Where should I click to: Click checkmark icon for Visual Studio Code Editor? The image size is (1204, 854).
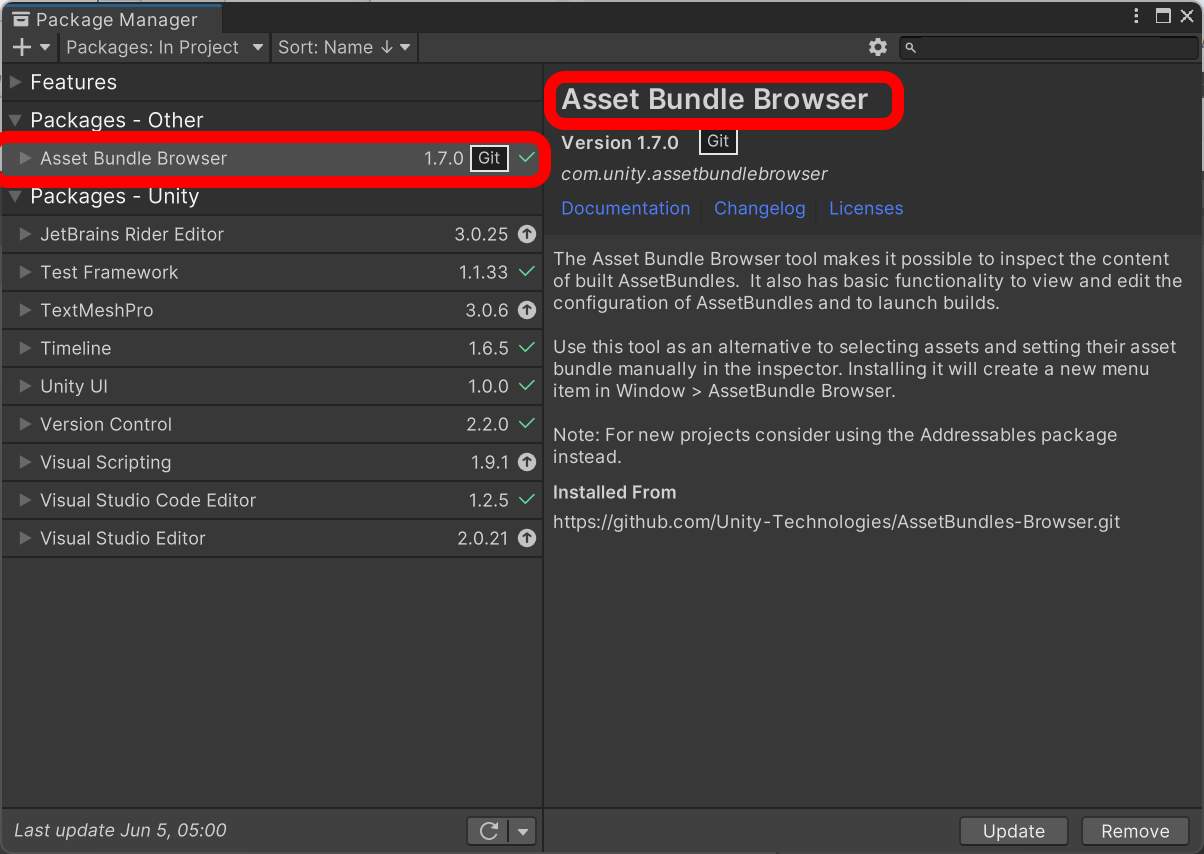coord(527,500)
